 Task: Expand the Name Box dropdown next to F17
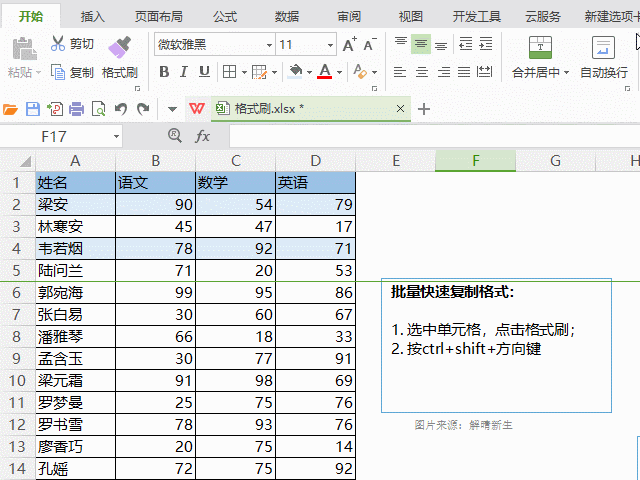pos(116,136)
